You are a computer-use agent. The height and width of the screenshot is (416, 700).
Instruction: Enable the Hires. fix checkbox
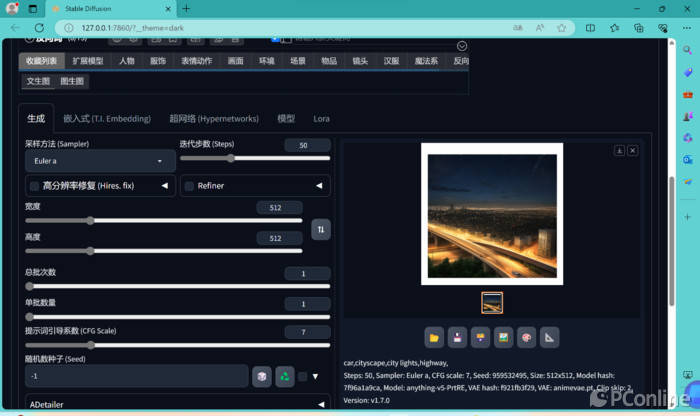click(x=34, y=186)
